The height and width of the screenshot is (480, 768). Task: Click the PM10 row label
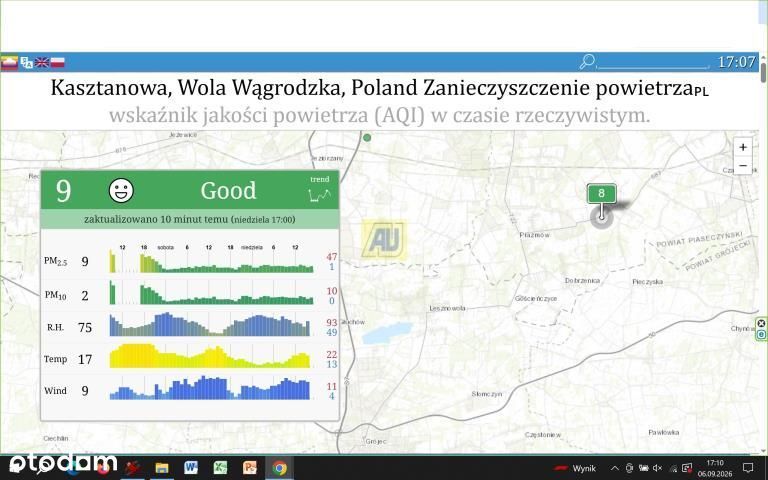pyautogui.click(x=55, y=295)
